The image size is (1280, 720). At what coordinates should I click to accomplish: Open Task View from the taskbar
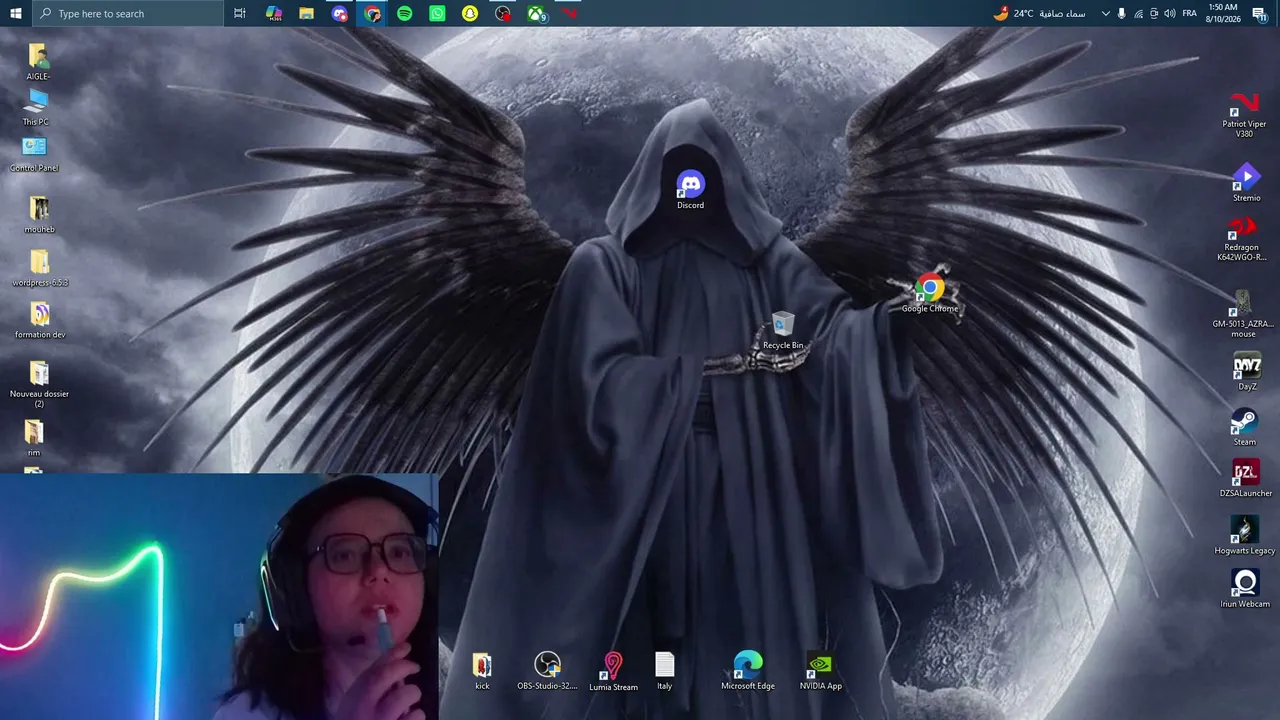click(240, 13)
